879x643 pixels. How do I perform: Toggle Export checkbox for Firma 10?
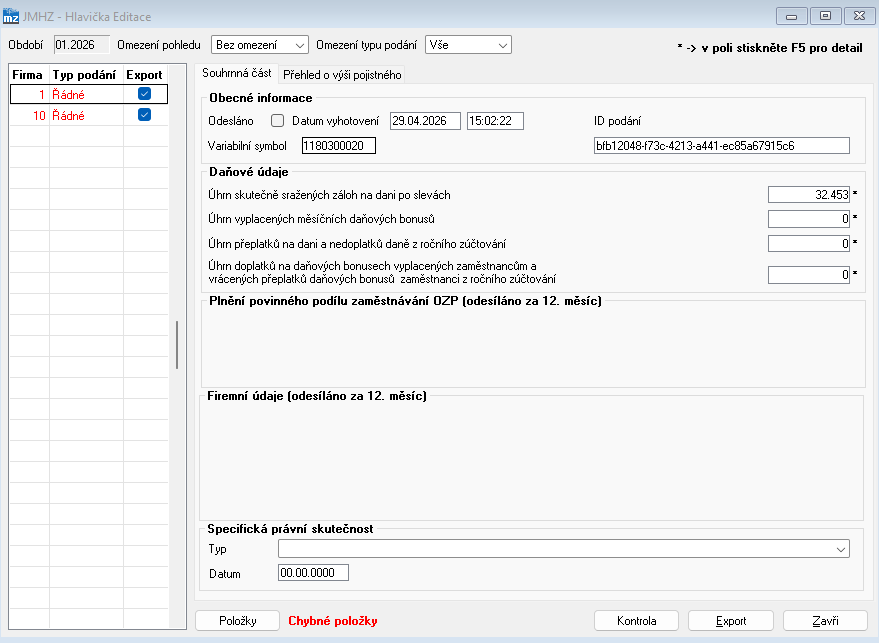click(144, 115)
